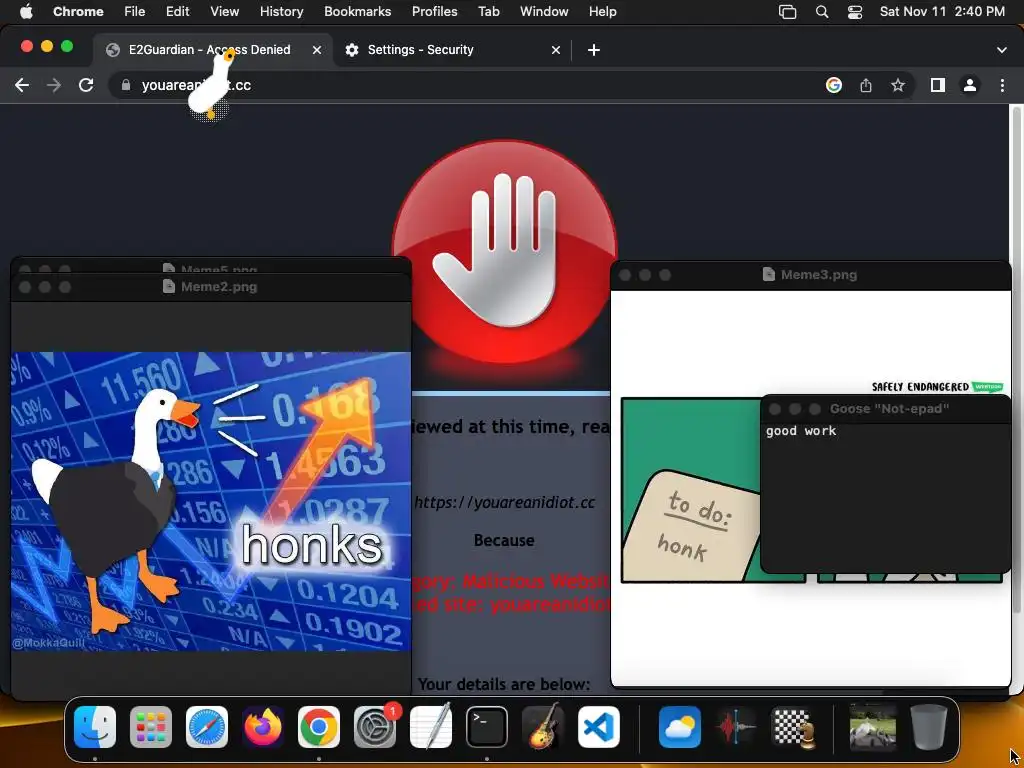Image resolution: width=1024 pixels, height=768 pixels.
Task: Open a new tab with plus button
Action: [x=593, y=50]
